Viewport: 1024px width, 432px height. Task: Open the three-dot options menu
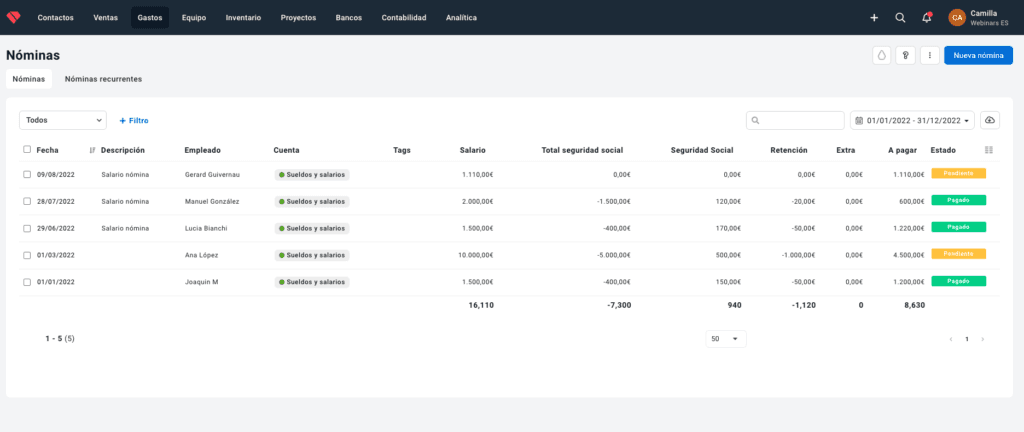click(x=929, y=55)
